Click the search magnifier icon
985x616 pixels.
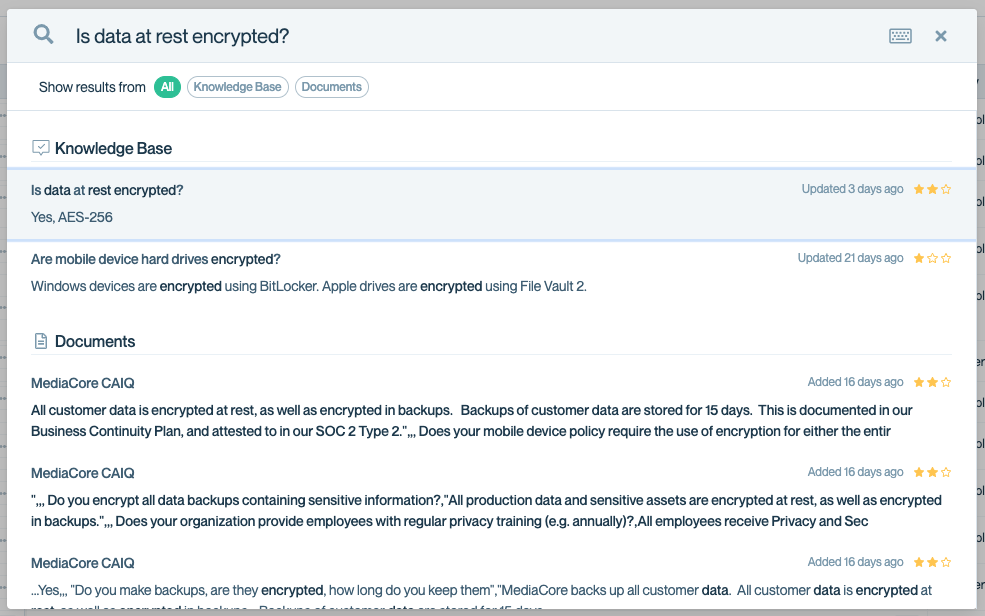[x=43, y=35]
